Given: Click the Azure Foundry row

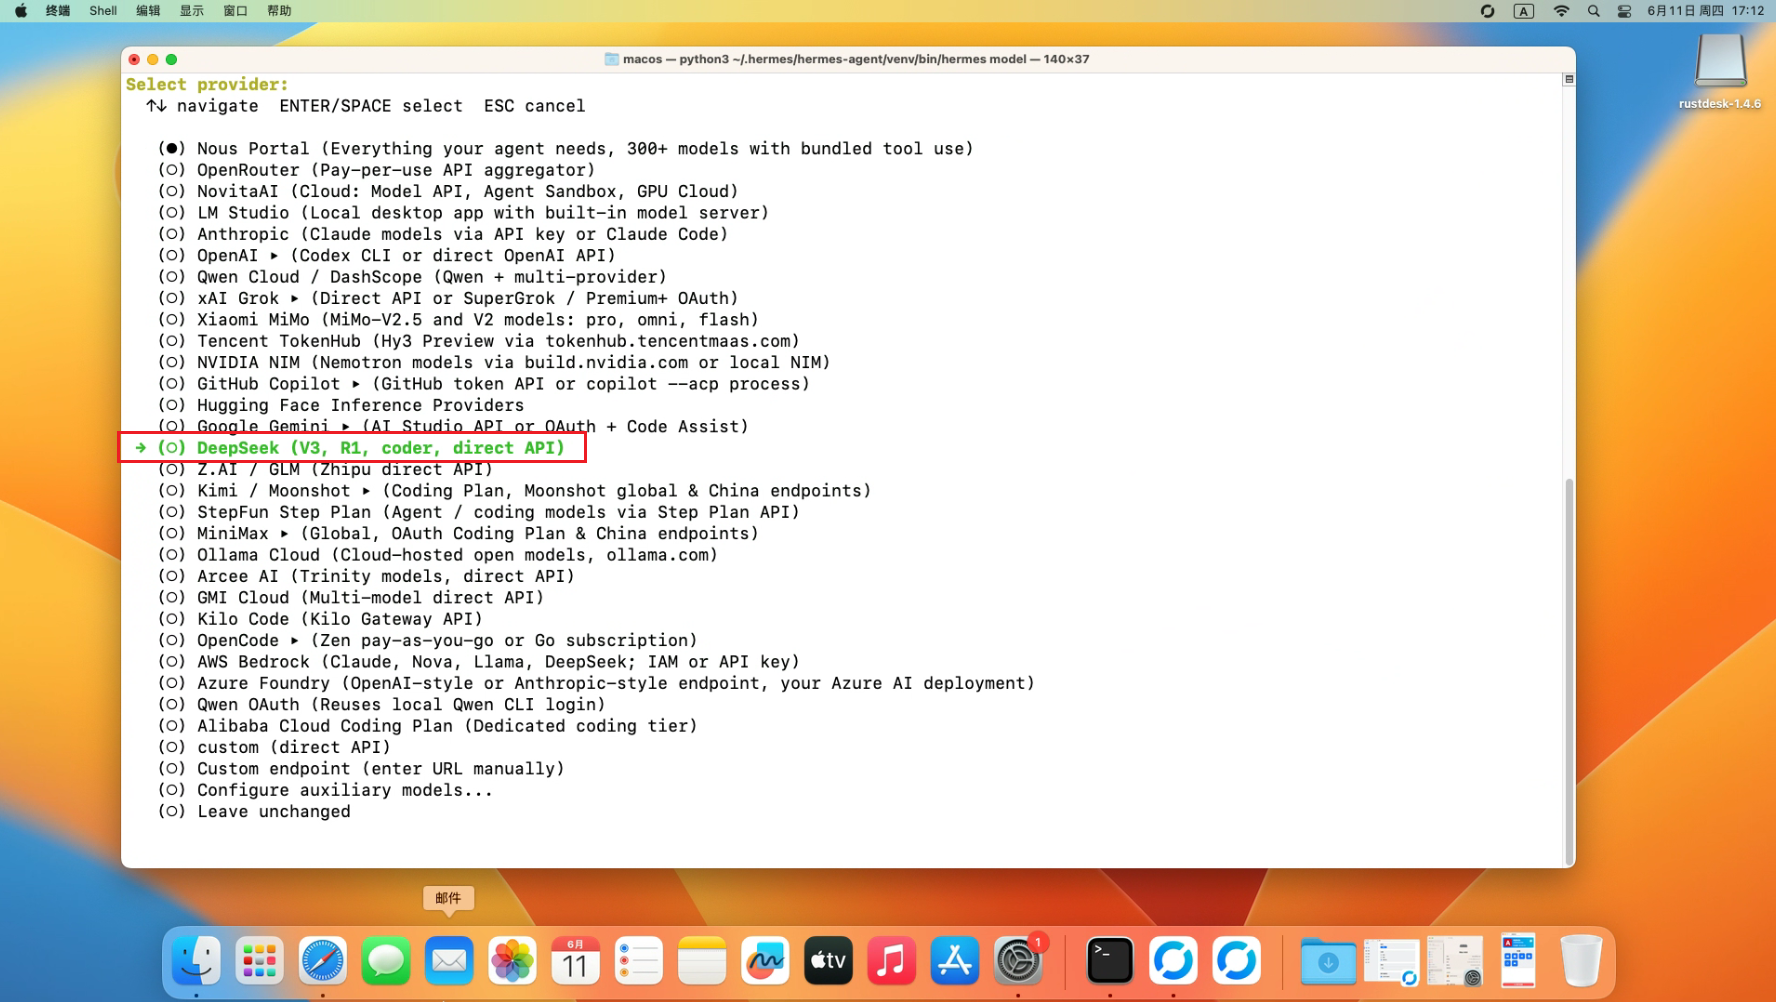Looking at the screenshot, I should pyautogui.click(x=596, y=683).
